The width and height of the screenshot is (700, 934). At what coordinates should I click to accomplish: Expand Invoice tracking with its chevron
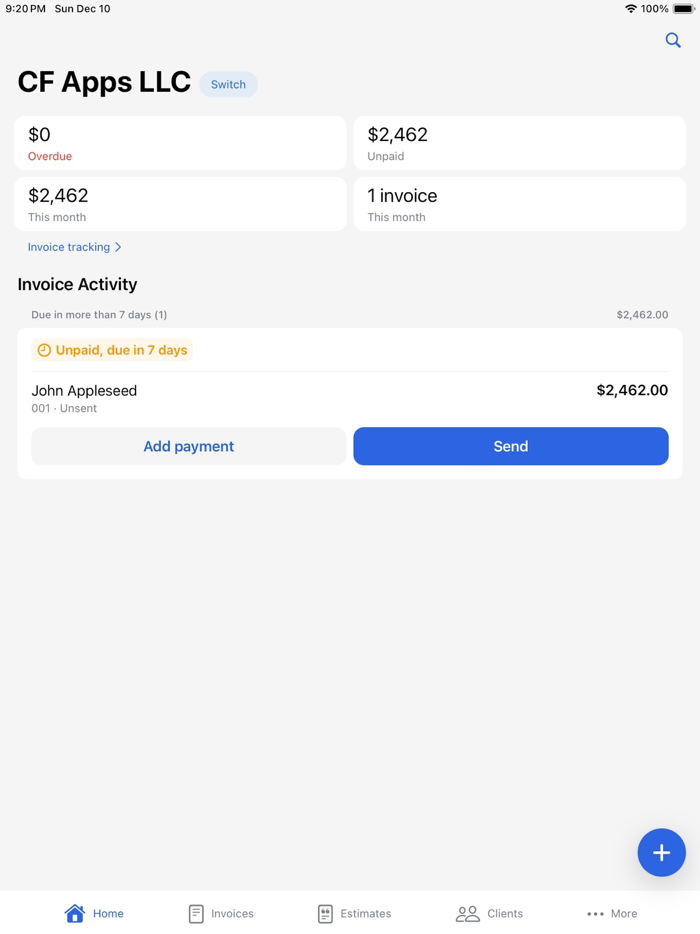(117, 247)
